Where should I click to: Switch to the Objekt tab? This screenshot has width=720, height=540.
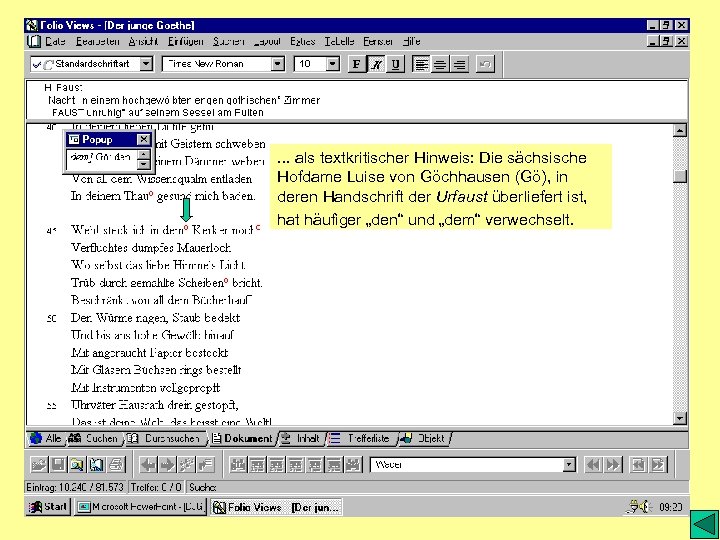pyautogui.click(x=423, y=439)
